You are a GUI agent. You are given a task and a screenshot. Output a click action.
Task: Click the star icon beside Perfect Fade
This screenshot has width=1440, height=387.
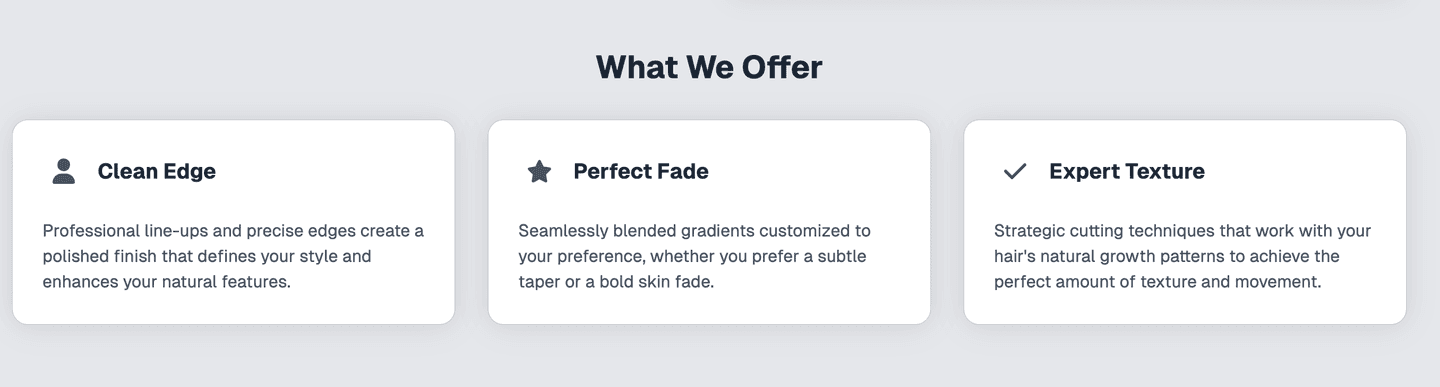(x=539, y=171)
